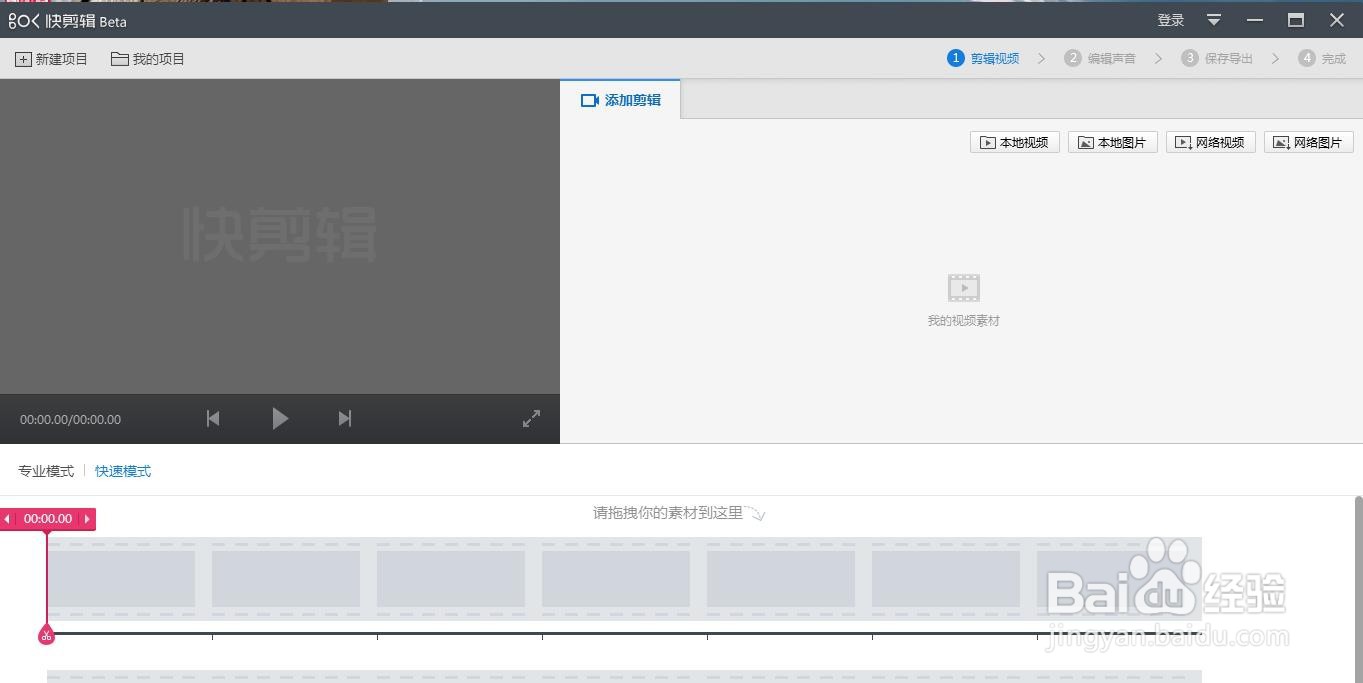
Task: Add a 网络图片 online picture
Action: point(1309,142)
